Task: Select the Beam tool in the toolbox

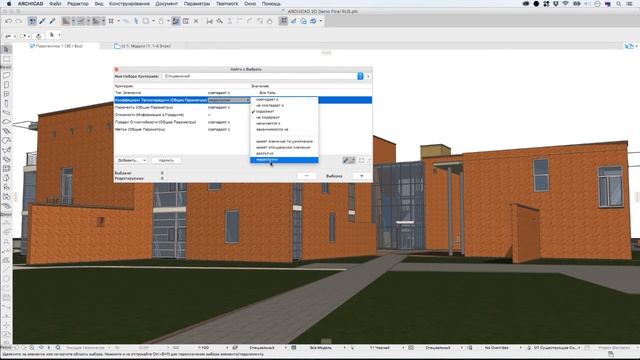Action: [6, 113]
